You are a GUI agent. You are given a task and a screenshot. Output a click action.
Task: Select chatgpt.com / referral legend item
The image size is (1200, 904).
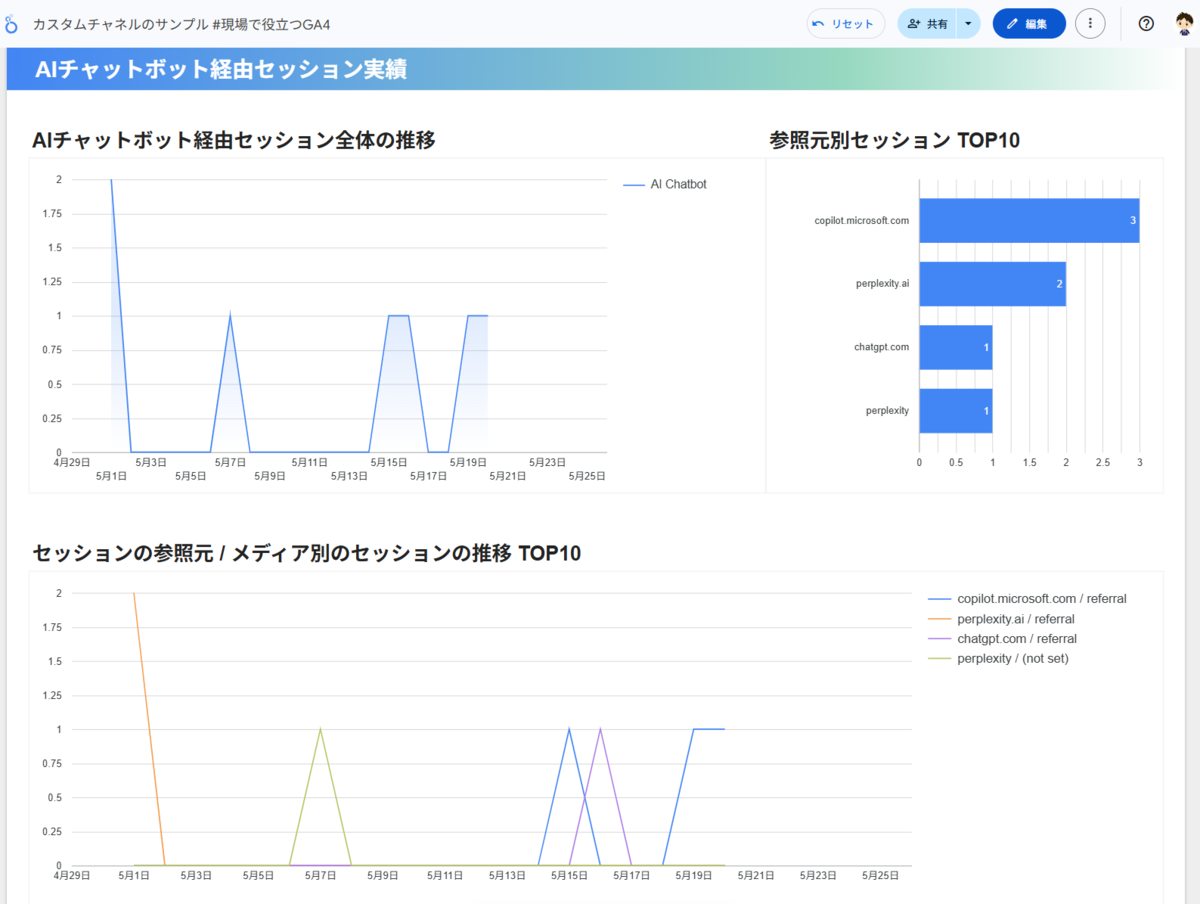[1003, 638]
